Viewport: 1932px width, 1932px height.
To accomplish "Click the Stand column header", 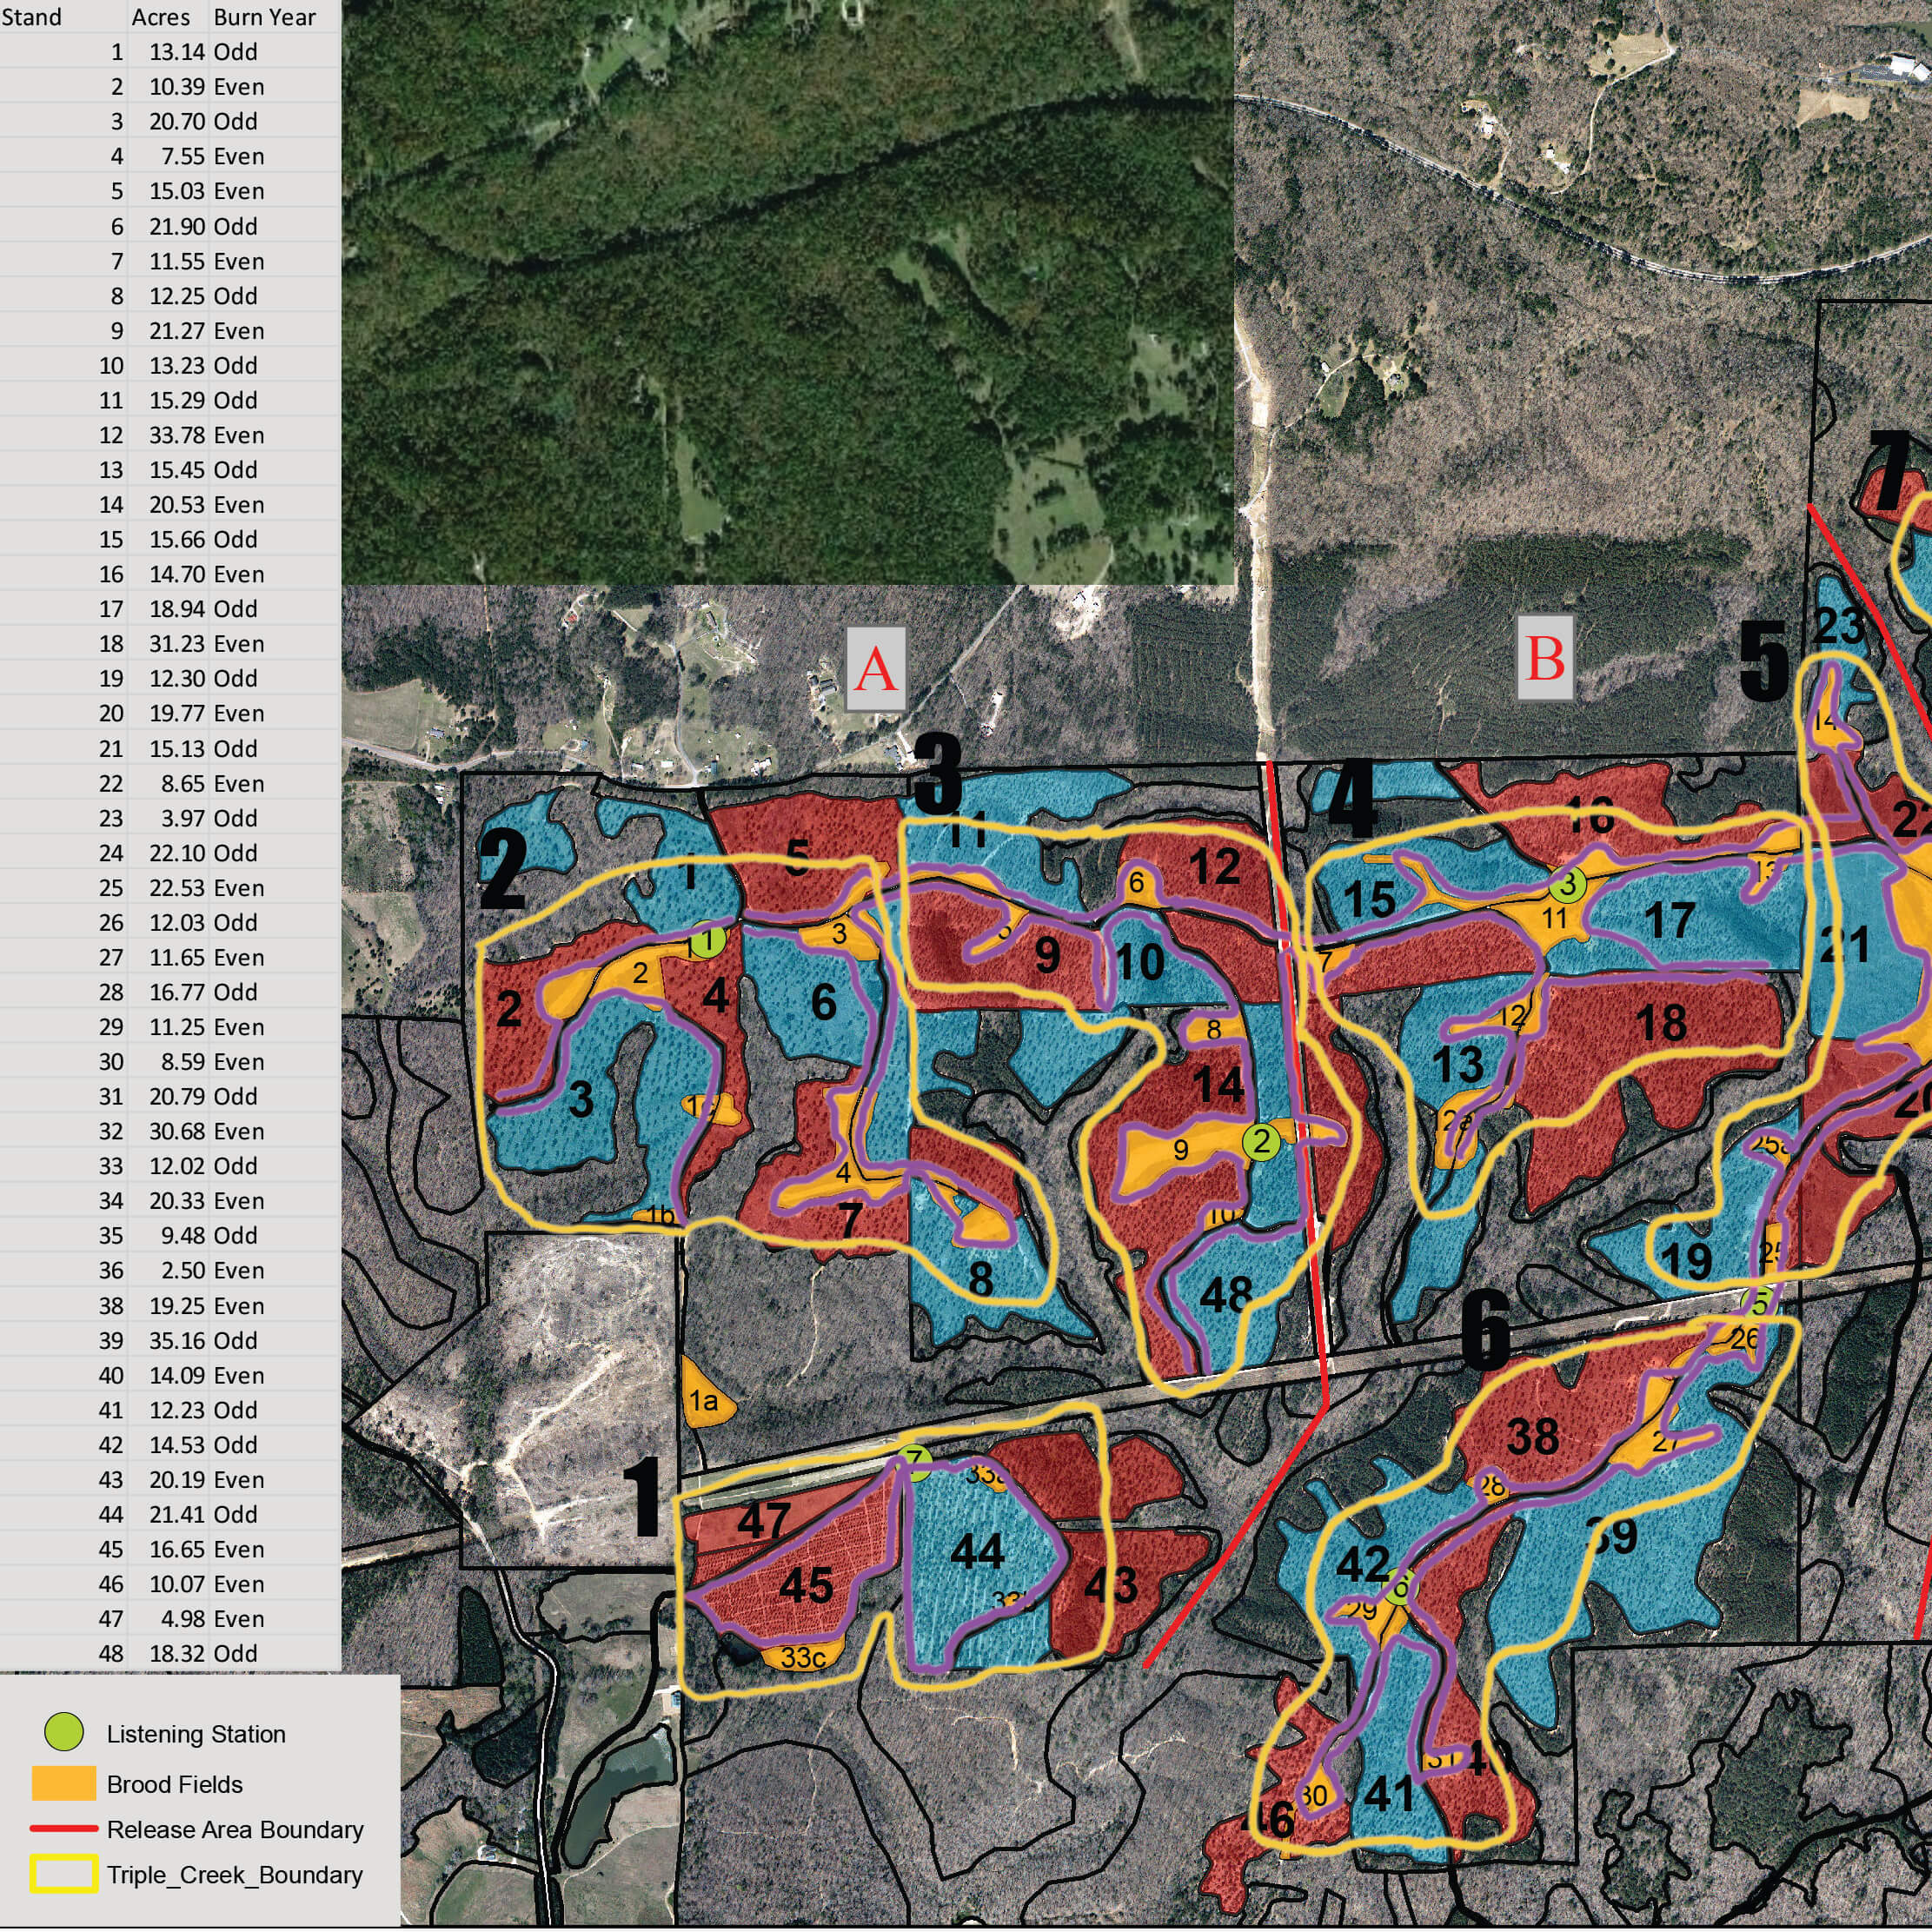I will 31,17.
